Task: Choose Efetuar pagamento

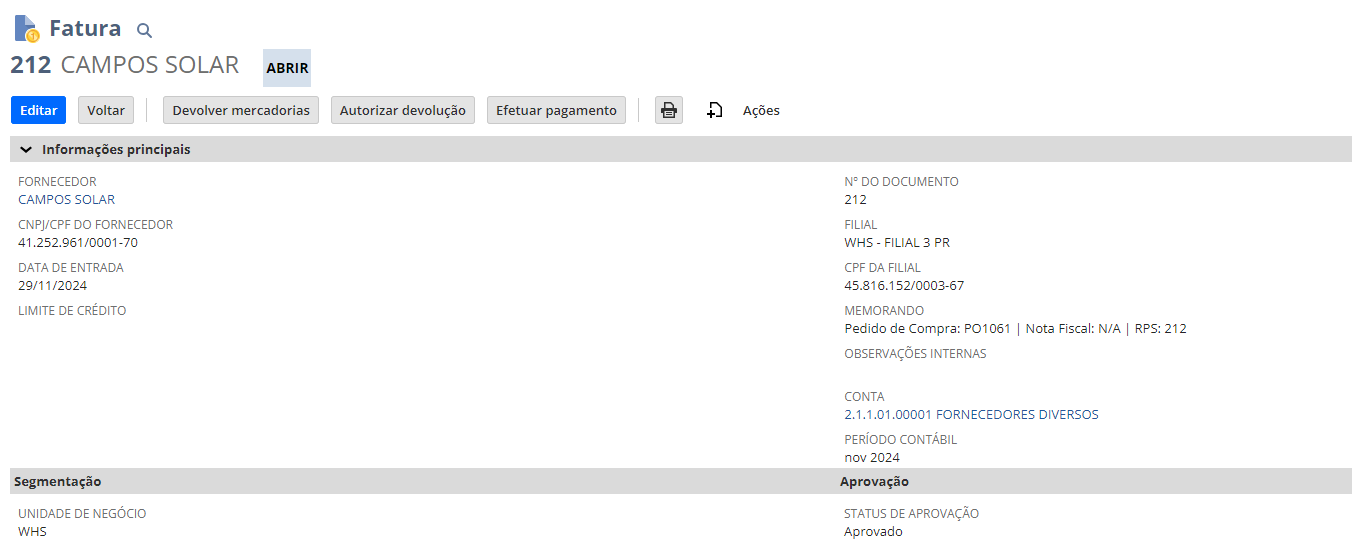Action: pos(556,110)
